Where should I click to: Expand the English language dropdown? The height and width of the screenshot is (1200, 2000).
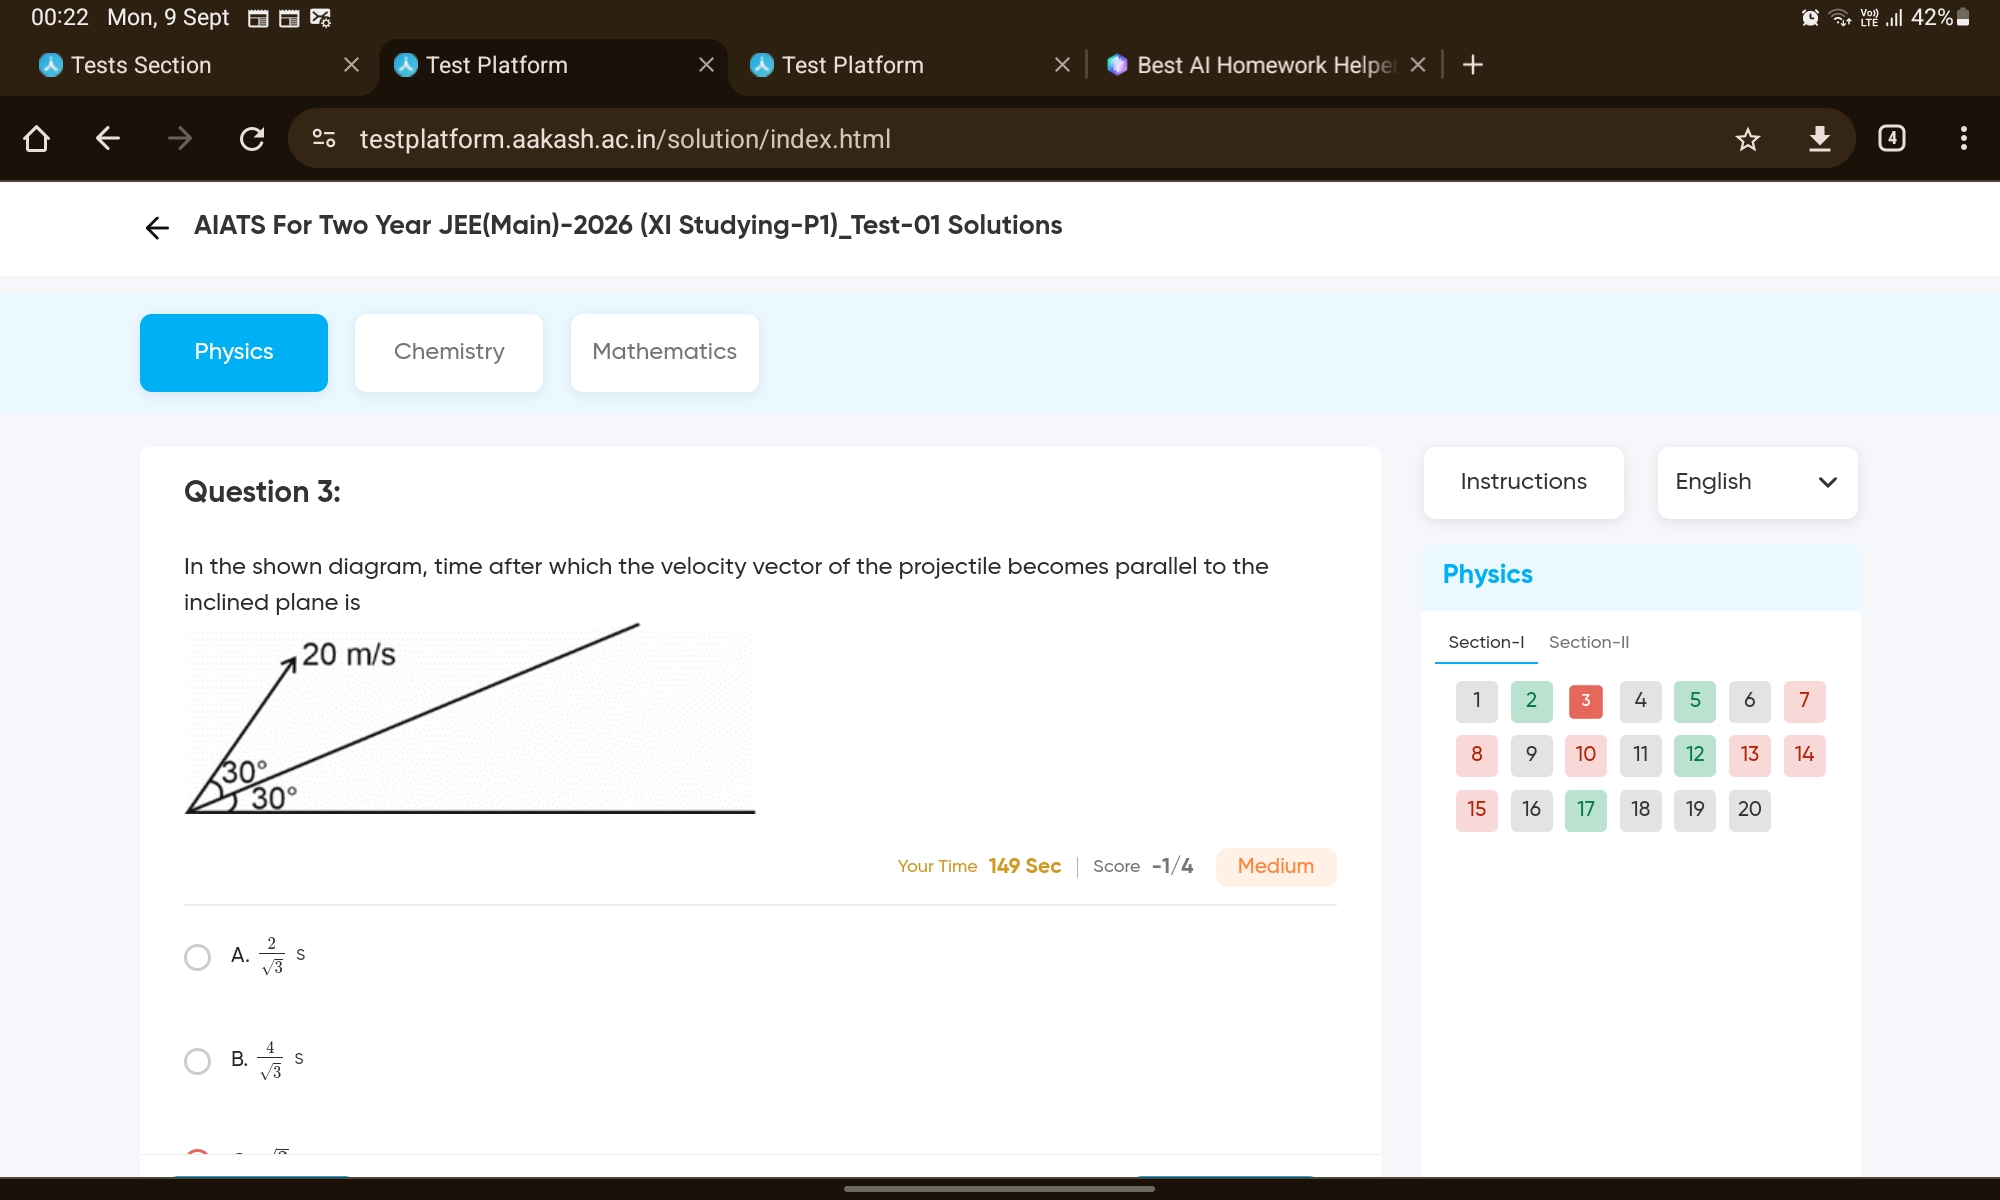click(1757, 482)
